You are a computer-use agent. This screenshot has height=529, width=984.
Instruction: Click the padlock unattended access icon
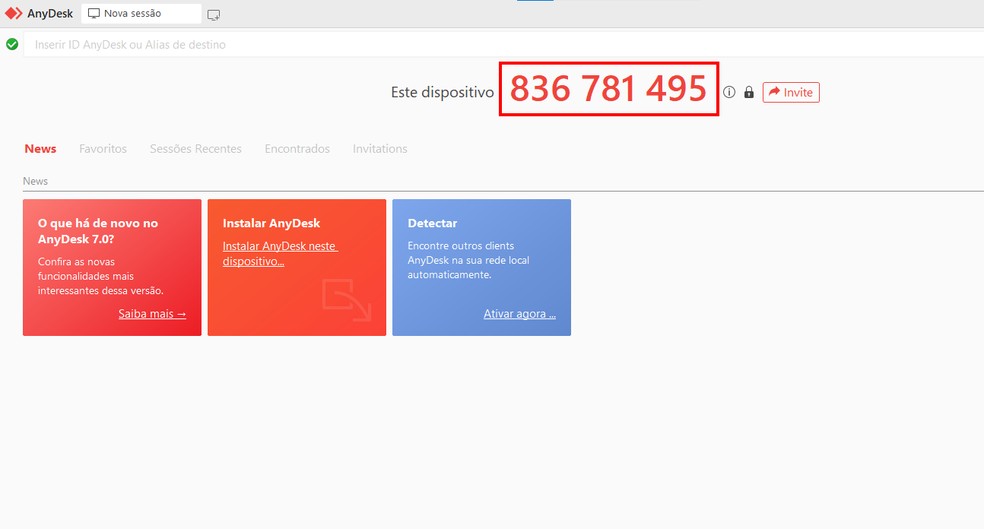coord(749,92)
